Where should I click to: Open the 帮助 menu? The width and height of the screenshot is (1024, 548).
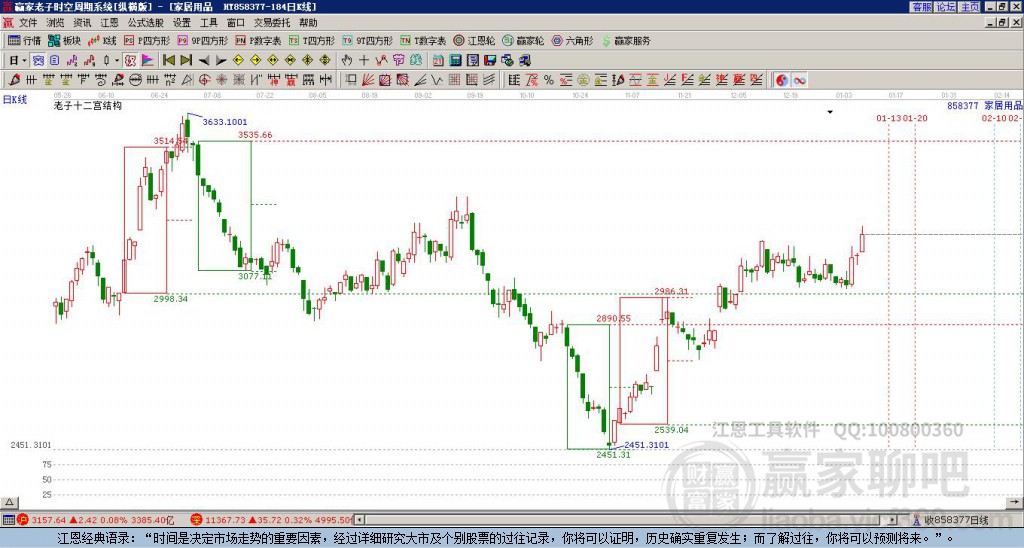(308, 23)
